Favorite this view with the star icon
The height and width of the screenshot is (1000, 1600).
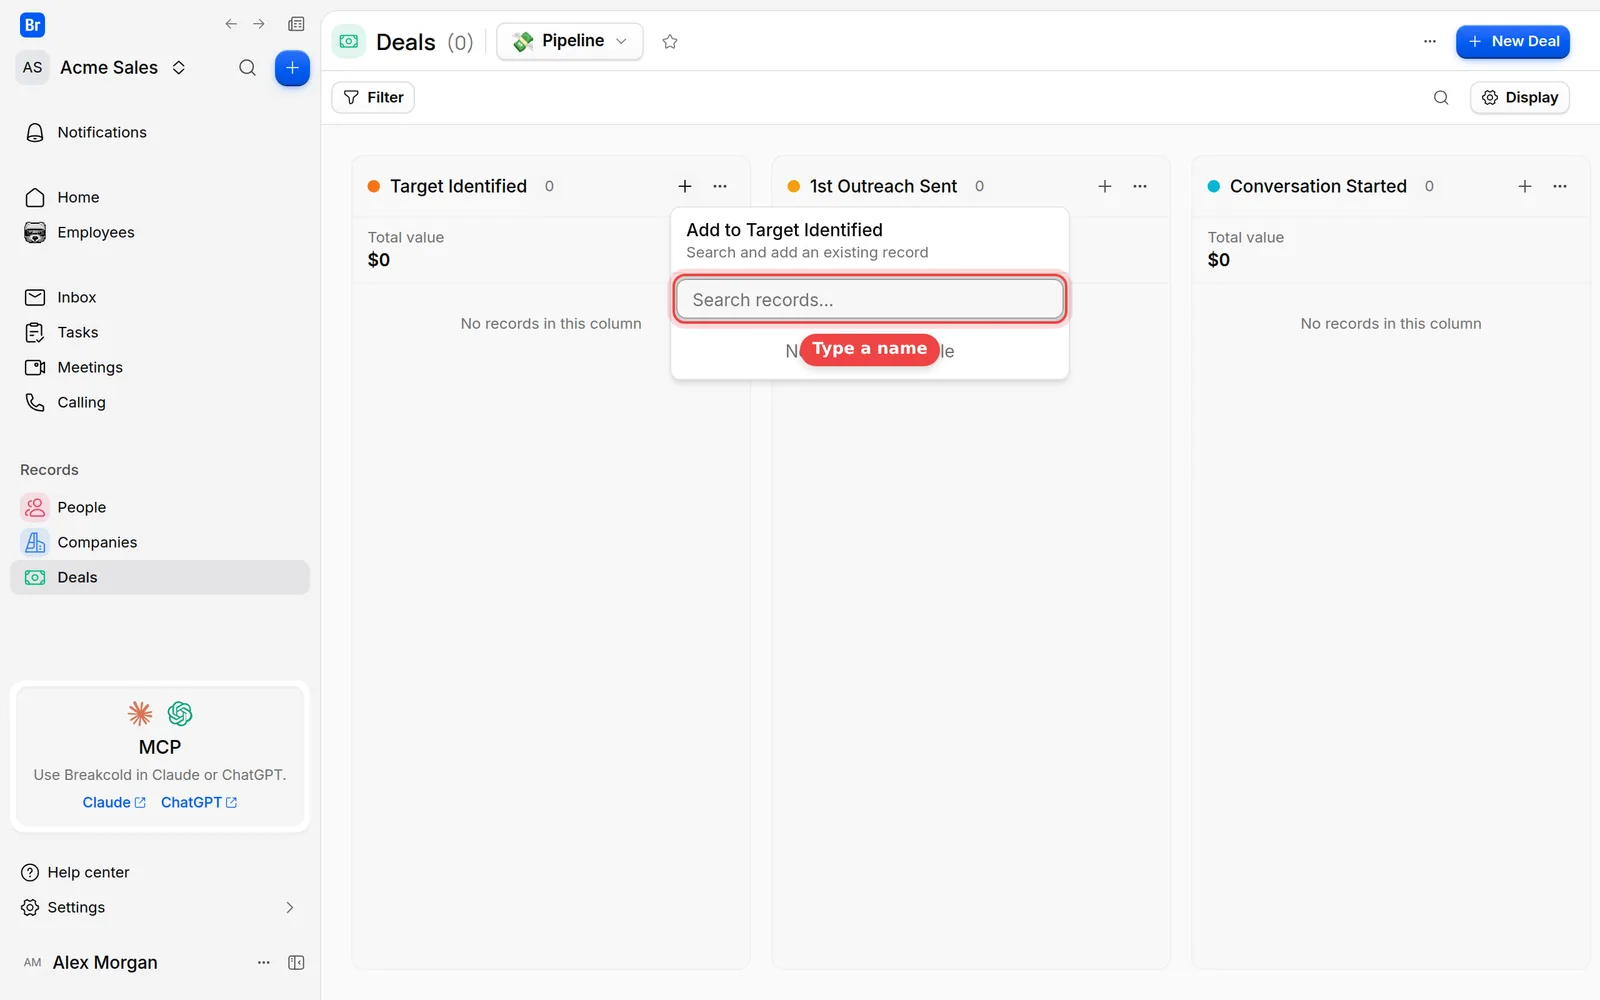tap(670, 41)
